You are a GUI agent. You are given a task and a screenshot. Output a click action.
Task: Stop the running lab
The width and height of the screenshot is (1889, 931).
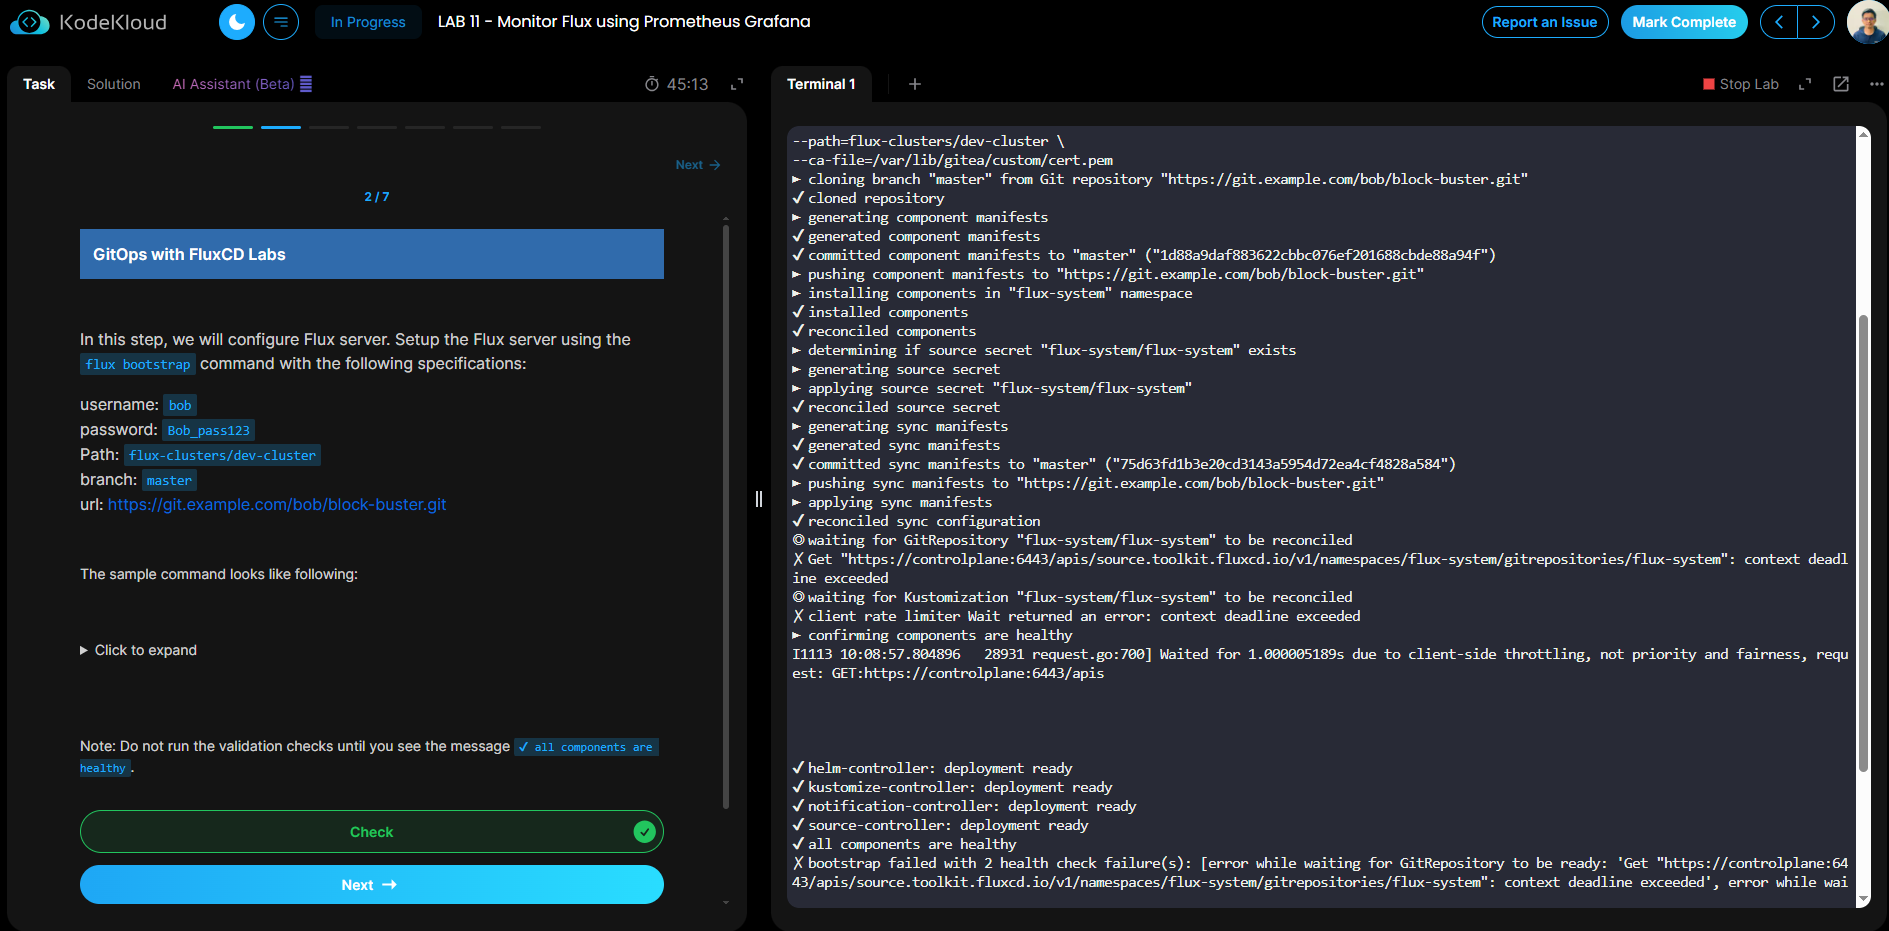[x=1741, y=84]
